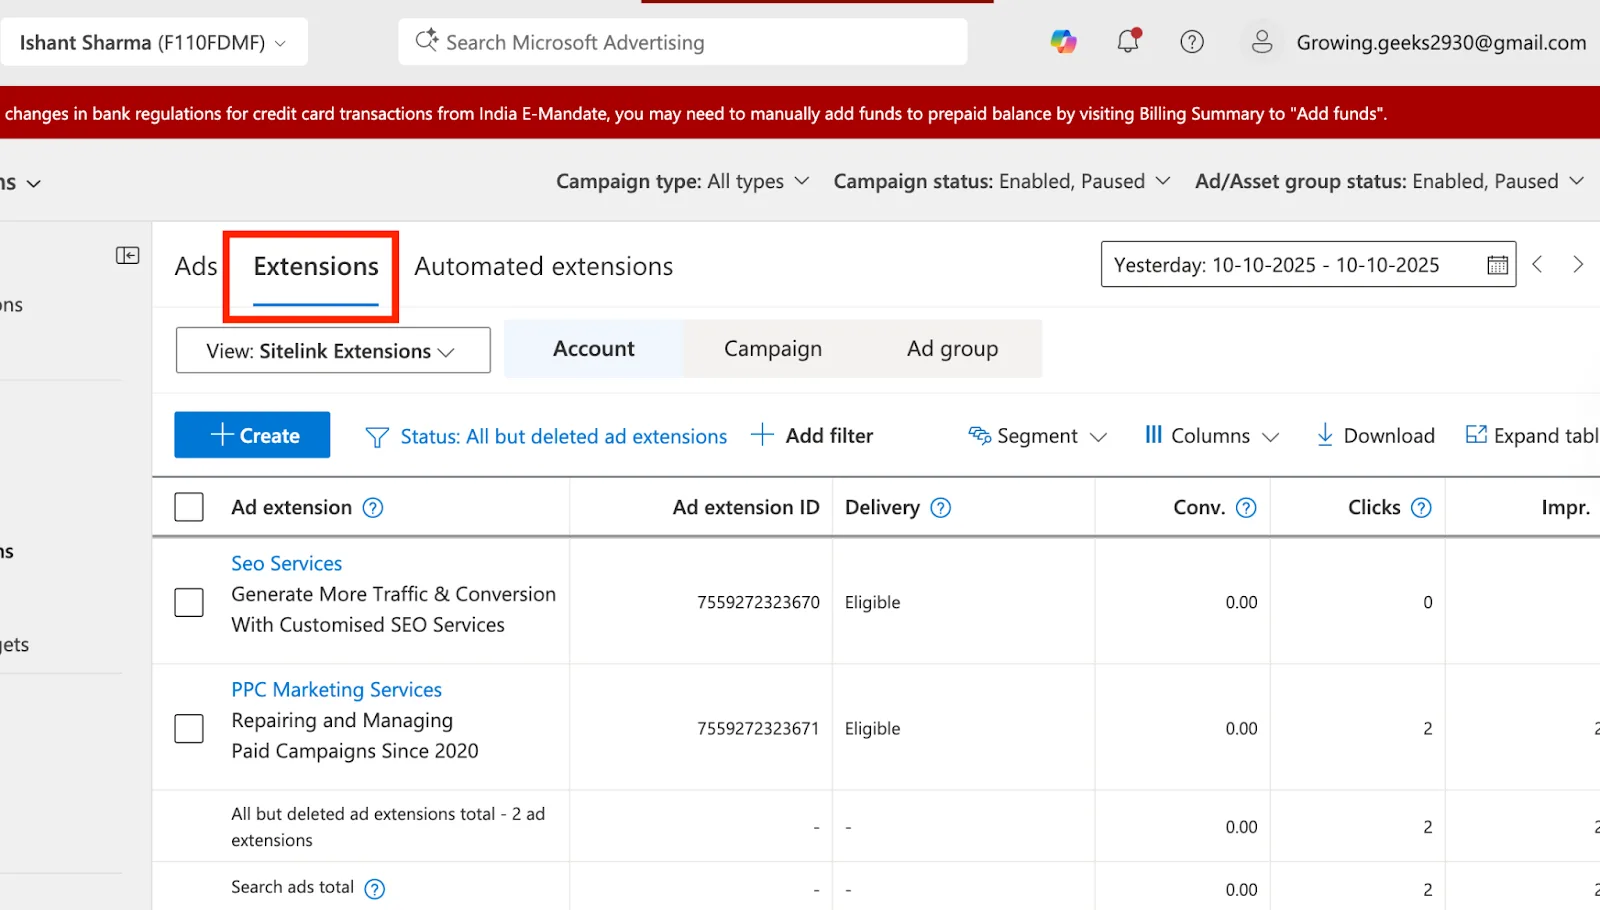1600x910 pixels.
Task: Select the Account level tab
Action: (594, 348)
